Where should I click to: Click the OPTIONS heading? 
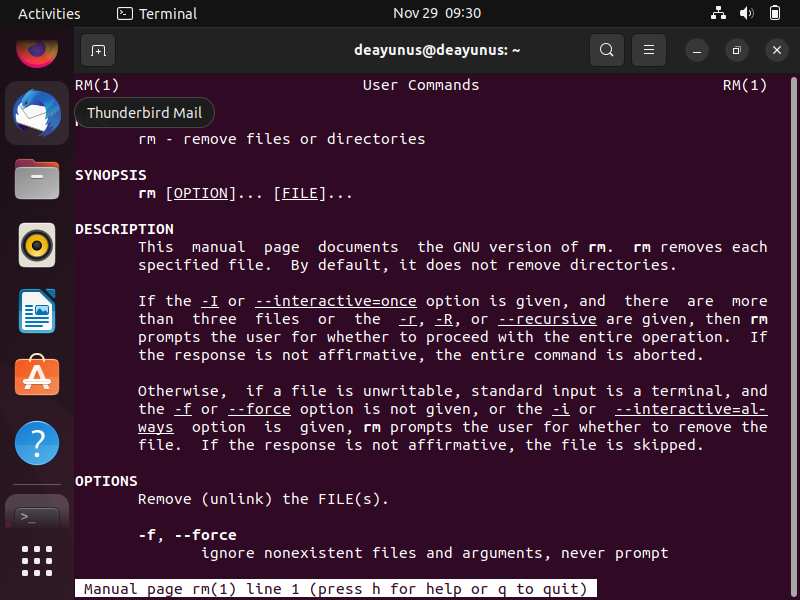click(x=106, y=481)
